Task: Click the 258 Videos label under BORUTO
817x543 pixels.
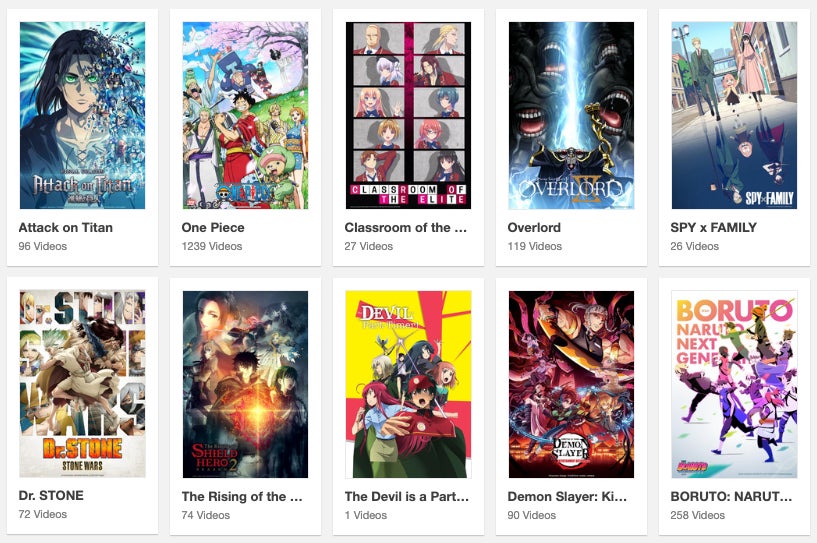Action: click(698, 515)
